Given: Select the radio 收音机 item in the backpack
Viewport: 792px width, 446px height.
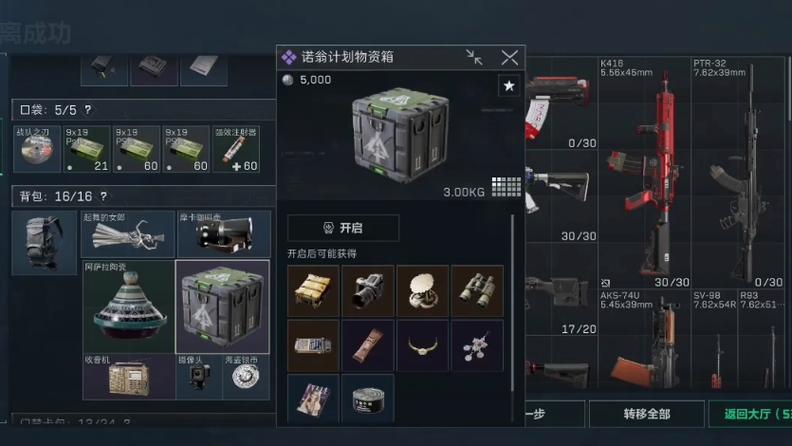Looking at the screenshot, I should [x=129, y=377].
